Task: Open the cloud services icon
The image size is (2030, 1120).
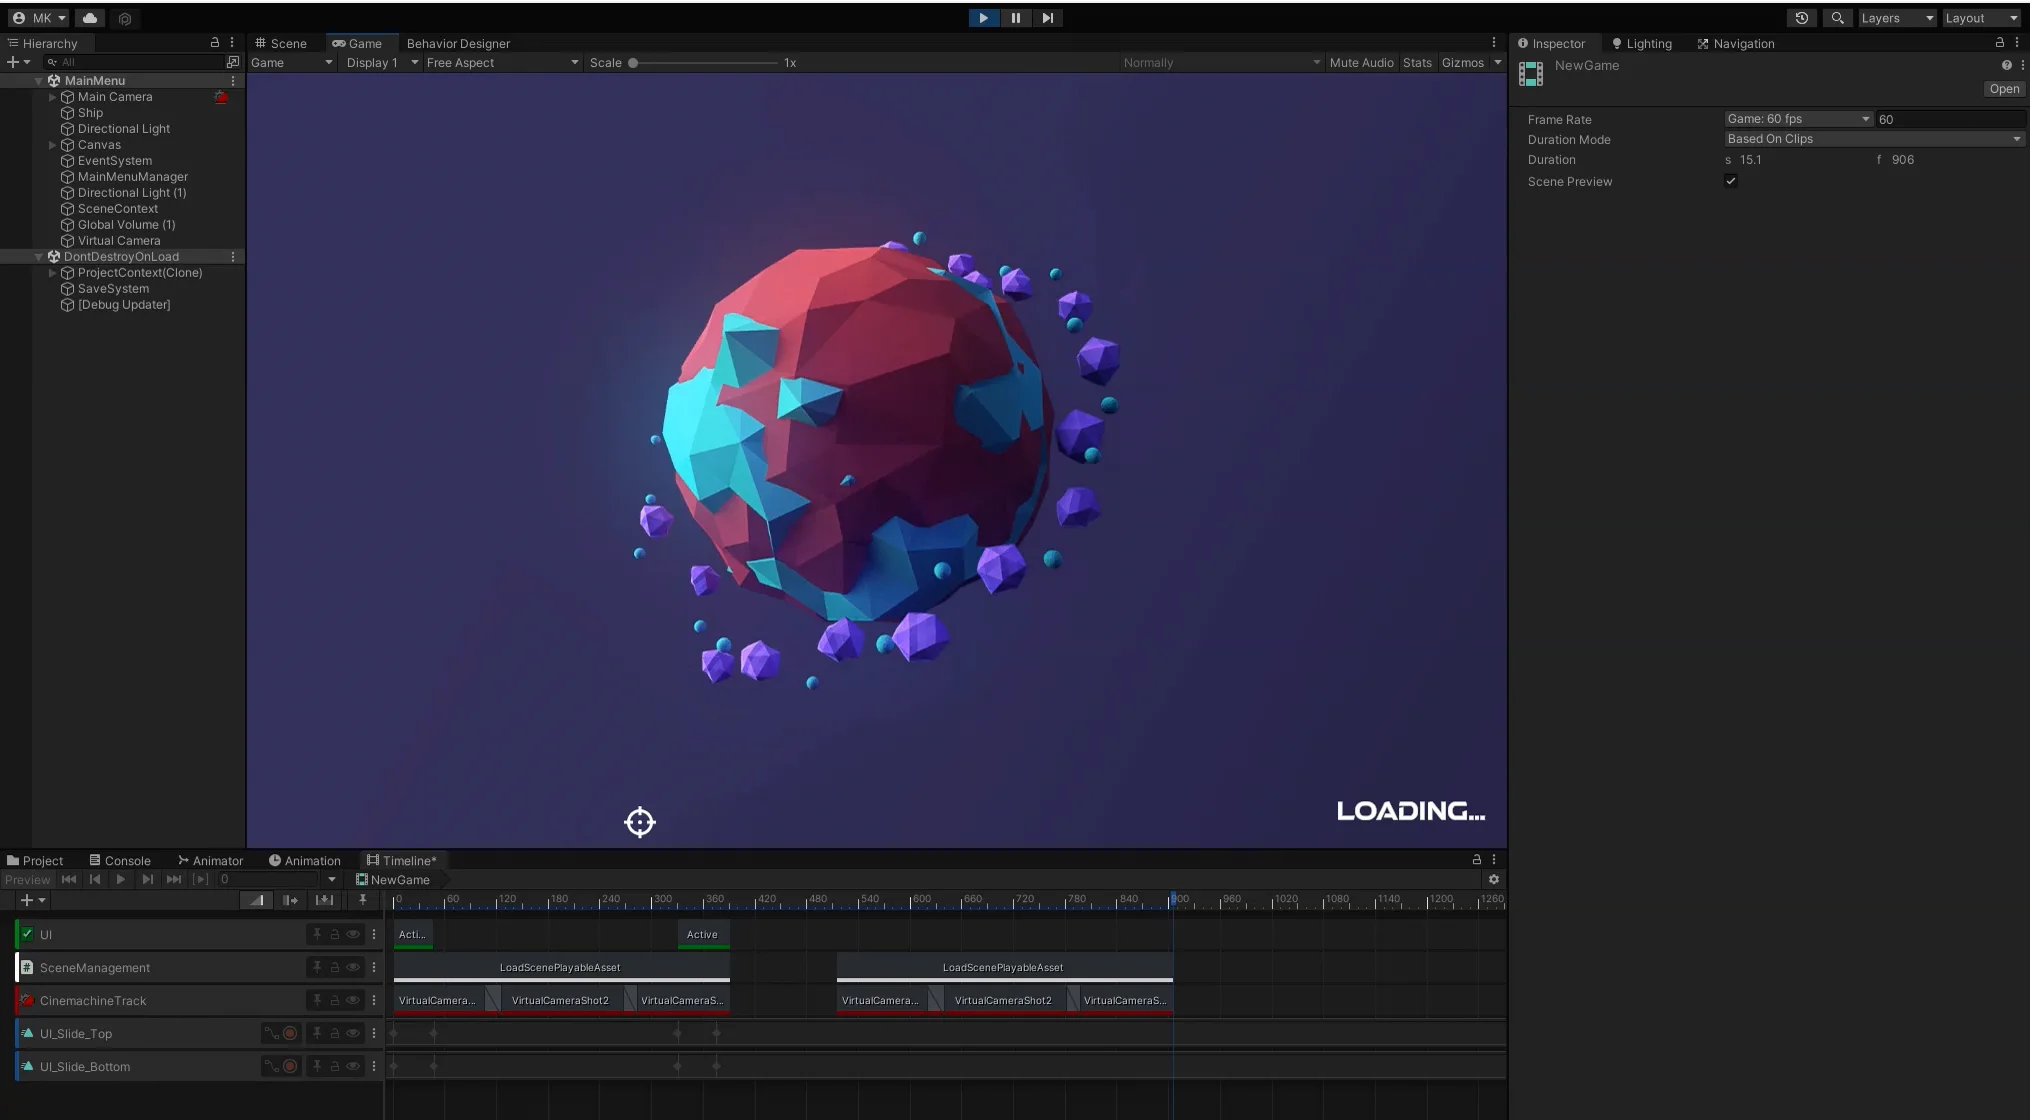Action: point(90,18)
